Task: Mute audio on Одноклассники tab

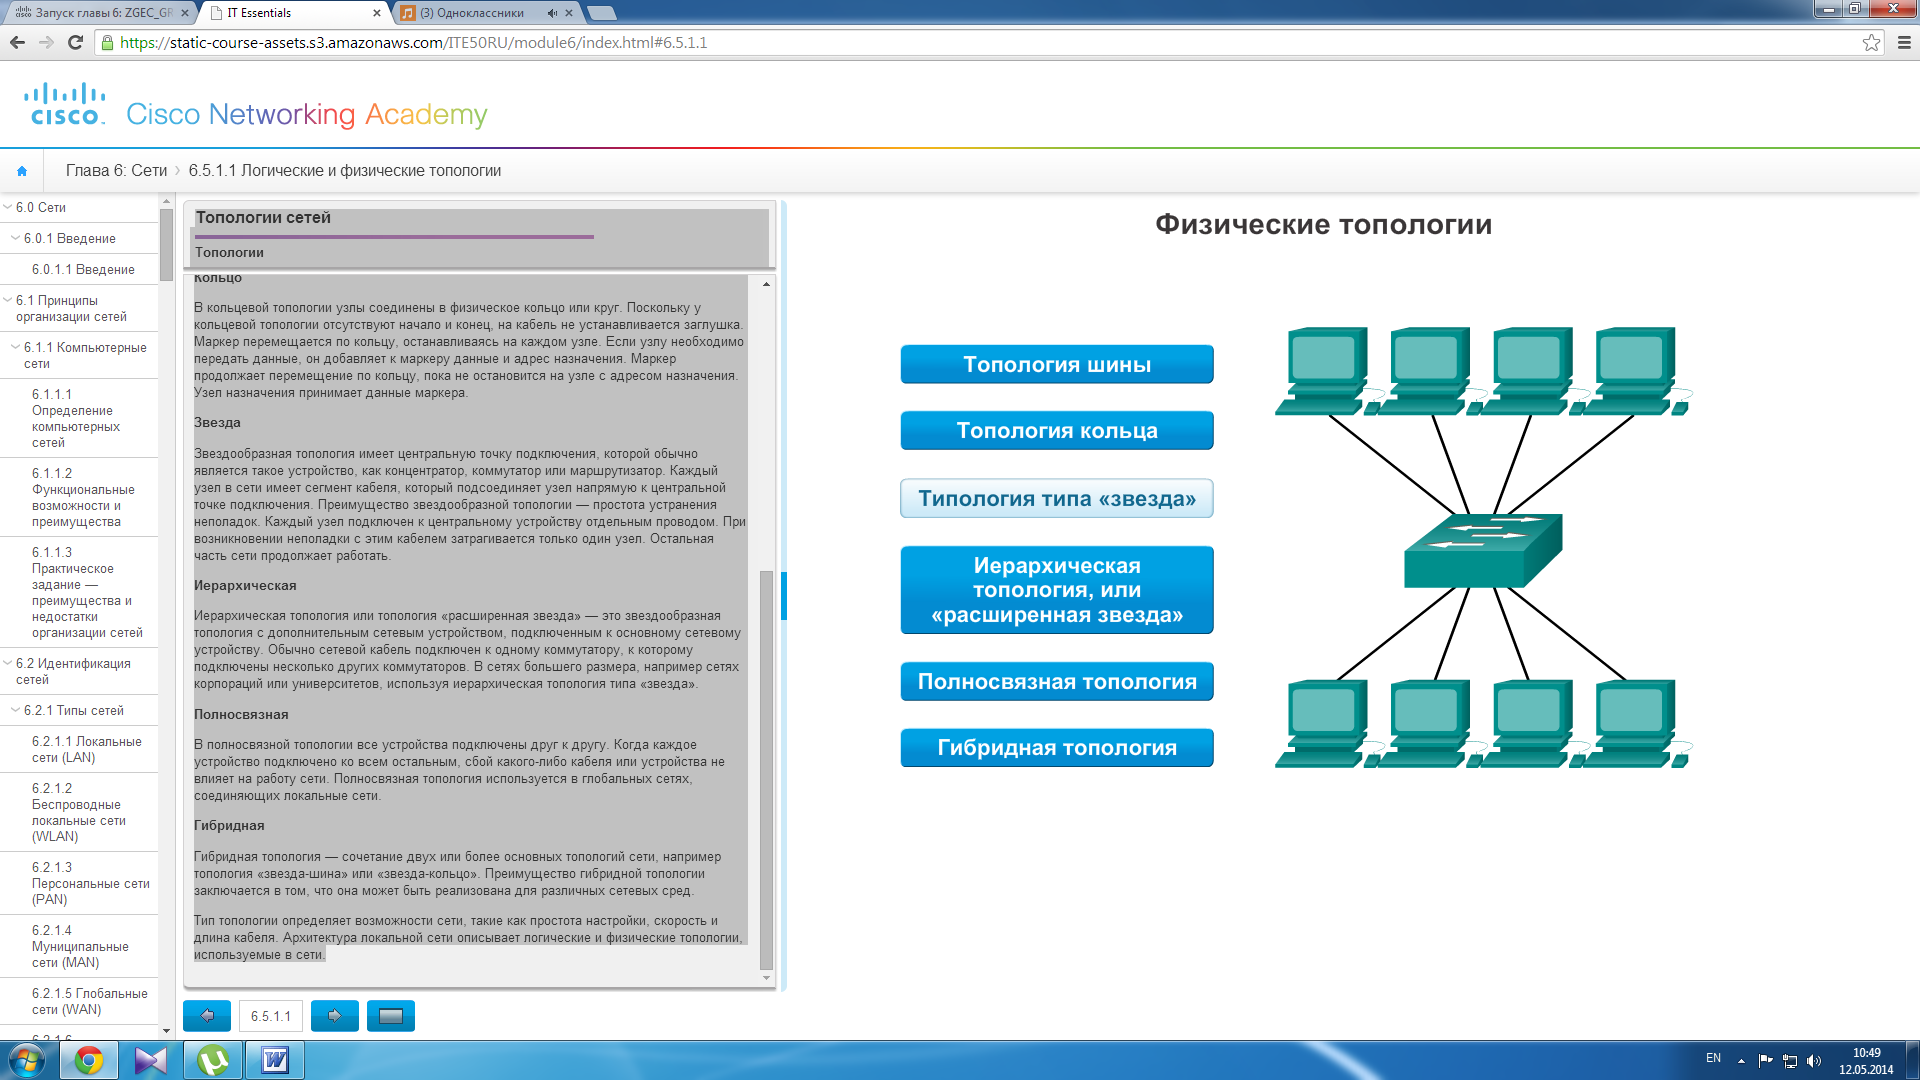Action: [552, 13]
